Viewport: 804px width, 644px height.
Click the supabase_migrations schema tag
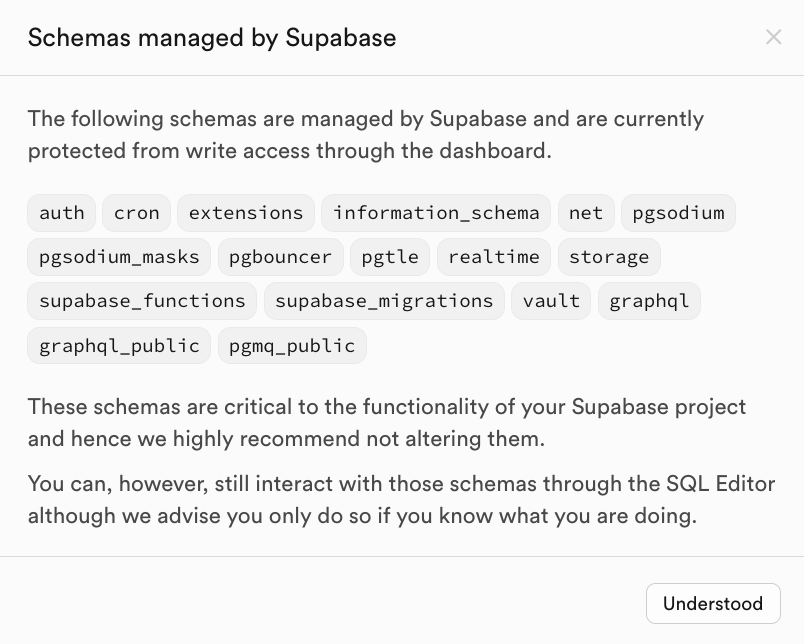click(x=384, y=301)
